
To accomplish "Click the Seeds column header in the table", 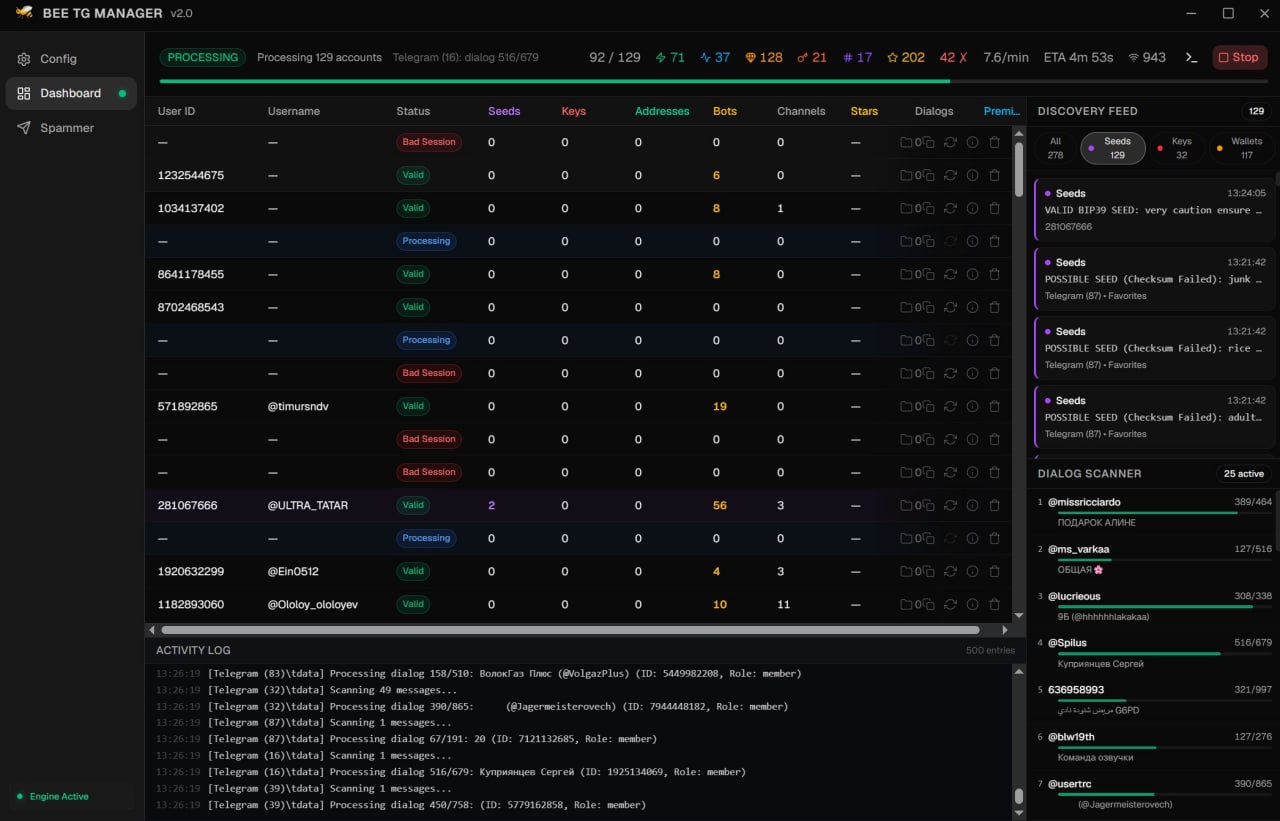I will (504, 111).
